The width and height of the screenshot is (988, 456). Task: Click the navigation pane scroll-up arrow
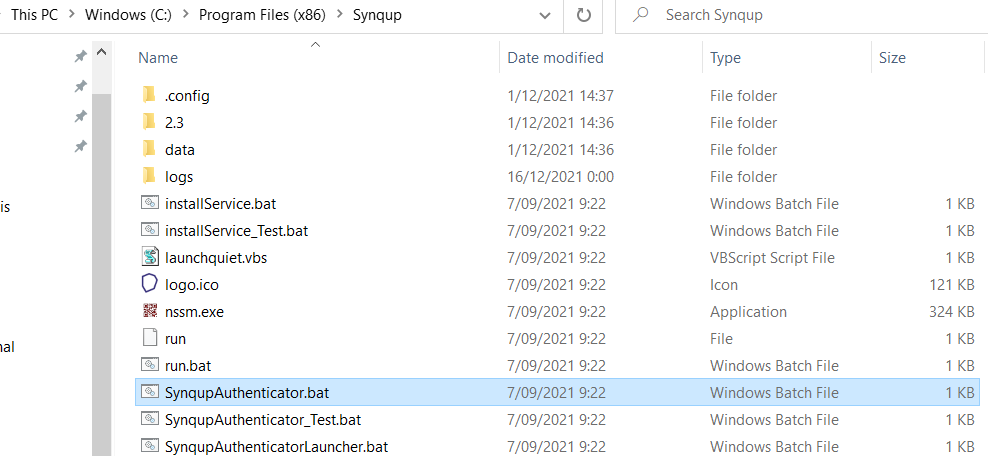click(x=101, y=53)
